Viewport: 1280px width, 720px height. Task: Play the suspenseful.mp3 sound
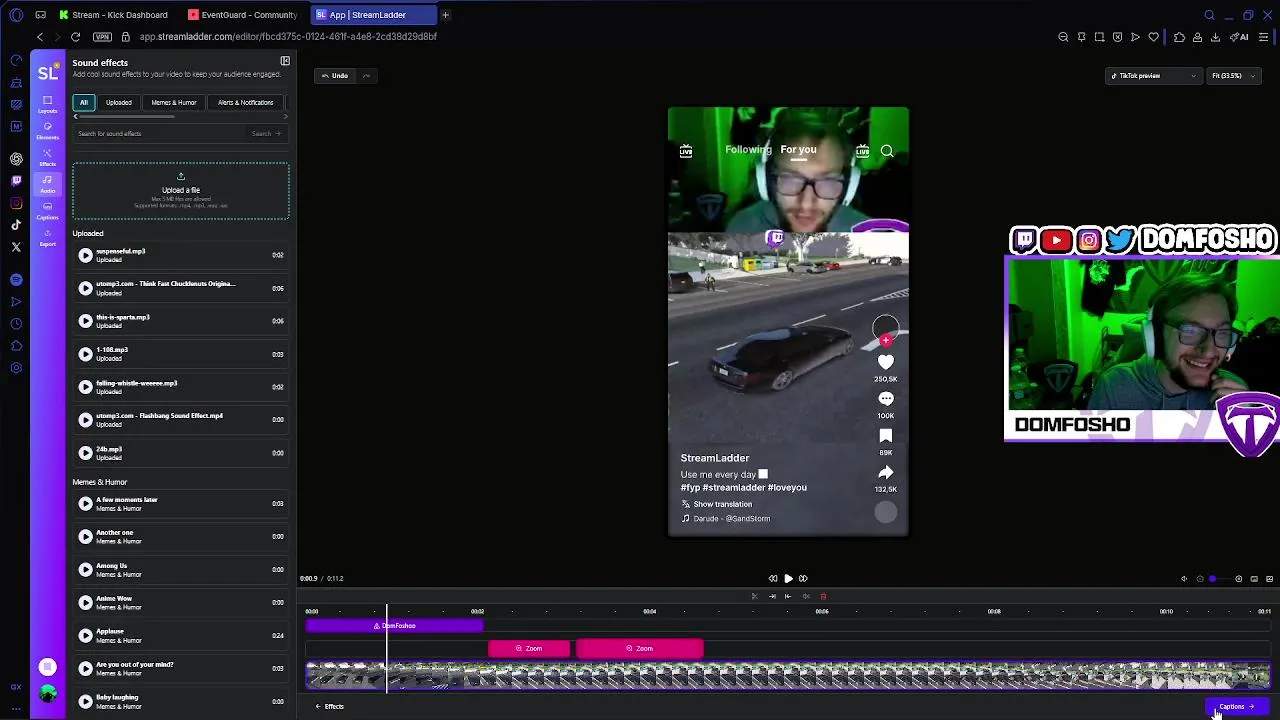[x=85, y=255]
